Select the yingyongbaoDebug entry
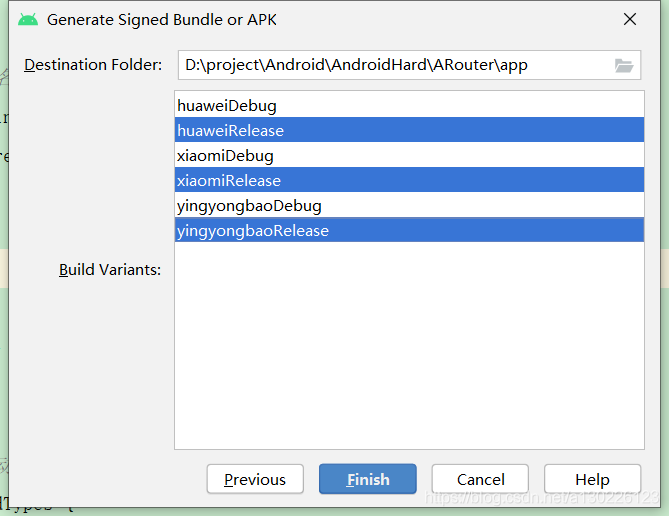 409,205
